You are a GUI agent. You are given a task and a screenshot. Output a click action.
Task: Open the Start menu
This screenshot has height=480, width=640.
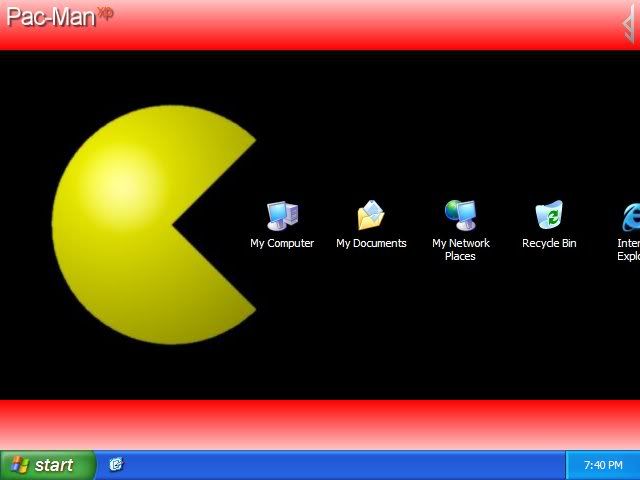coord(48,465)
